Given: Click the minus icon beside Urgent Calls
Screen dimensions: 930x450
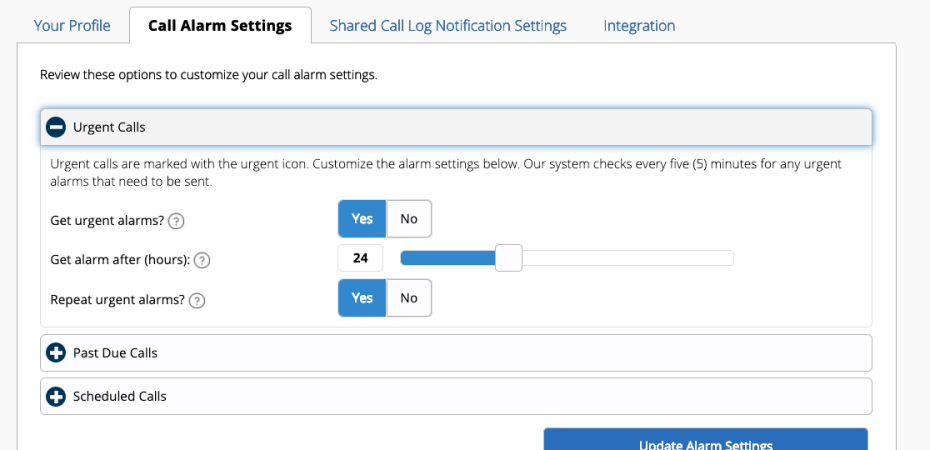Looking at the screenshot, I should click(56, 127).
